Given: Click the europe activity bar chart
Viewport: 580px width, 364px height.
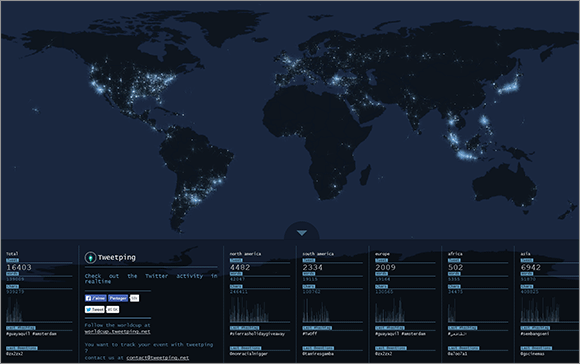Looking at the screenshot, I should [x=390, y=310].
